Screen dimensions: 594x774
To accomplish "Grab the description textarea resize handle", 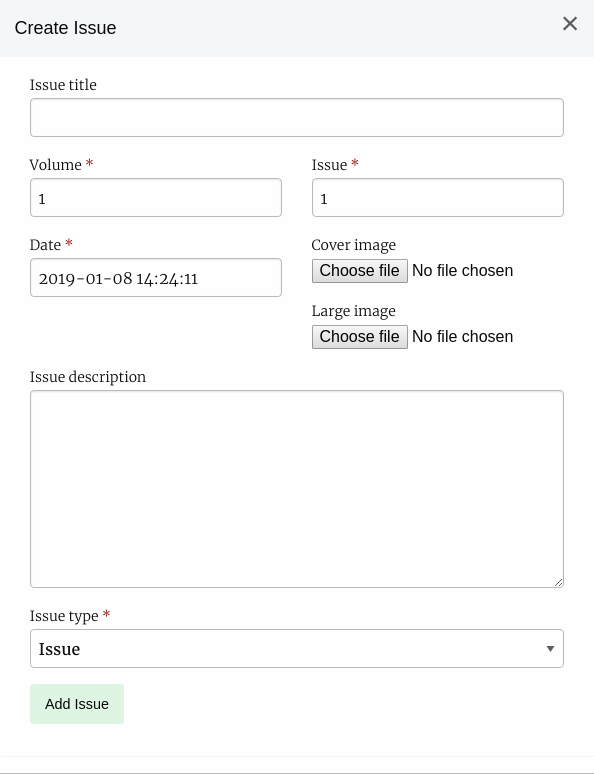I will pyautogui.click(x=558, y=582).
